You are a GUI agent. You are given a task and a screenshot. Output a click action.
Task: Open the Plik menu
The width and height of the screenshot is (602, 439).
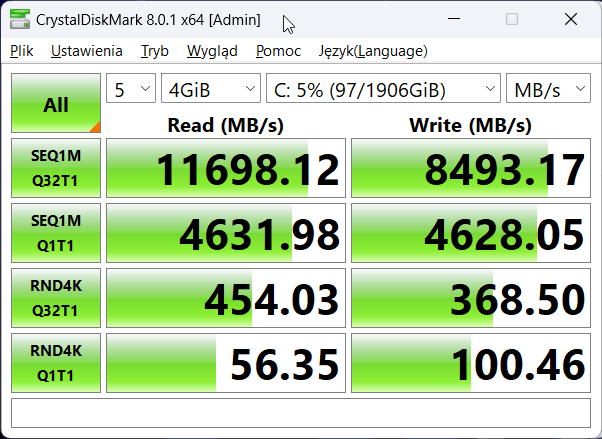(x=21, y=51)
